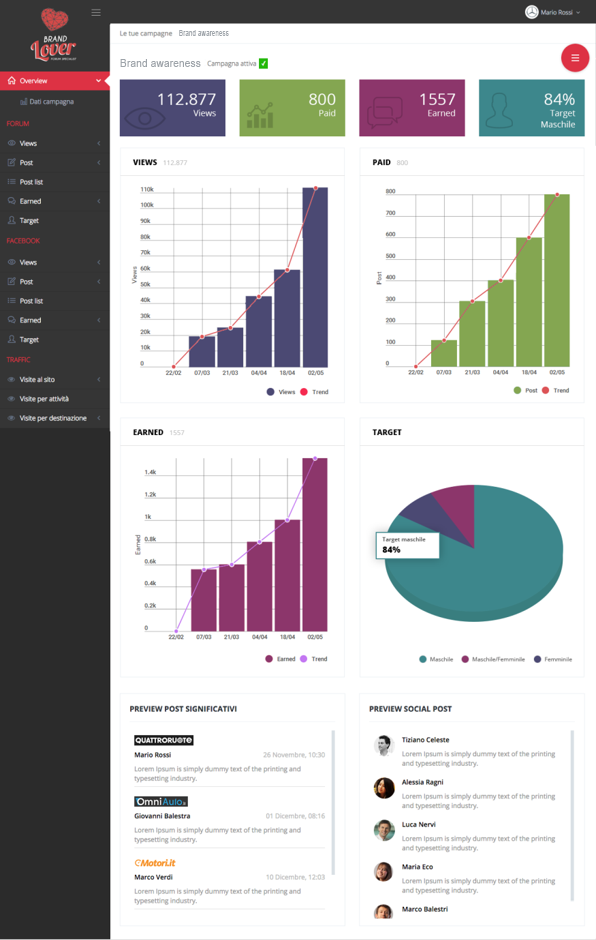596x940 pixels.
Task: Click the OmniAuto logo post
Action: pos(161,802)
